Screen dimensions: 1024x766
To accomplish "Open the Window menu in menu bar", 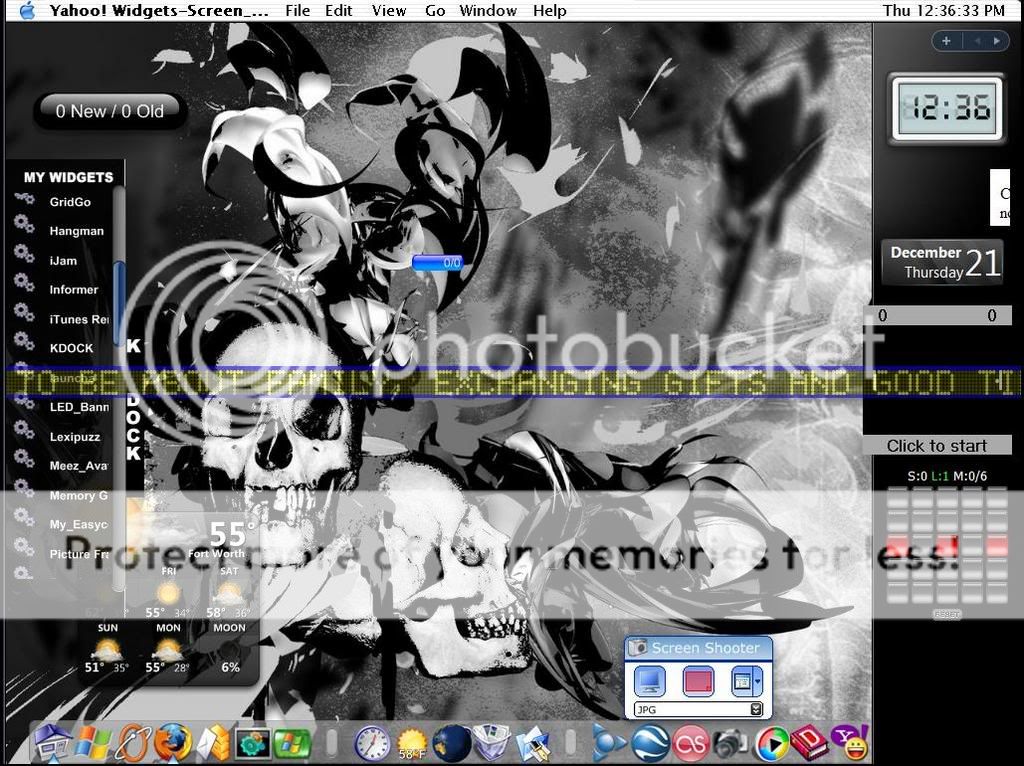I will (x=488, y=11).
